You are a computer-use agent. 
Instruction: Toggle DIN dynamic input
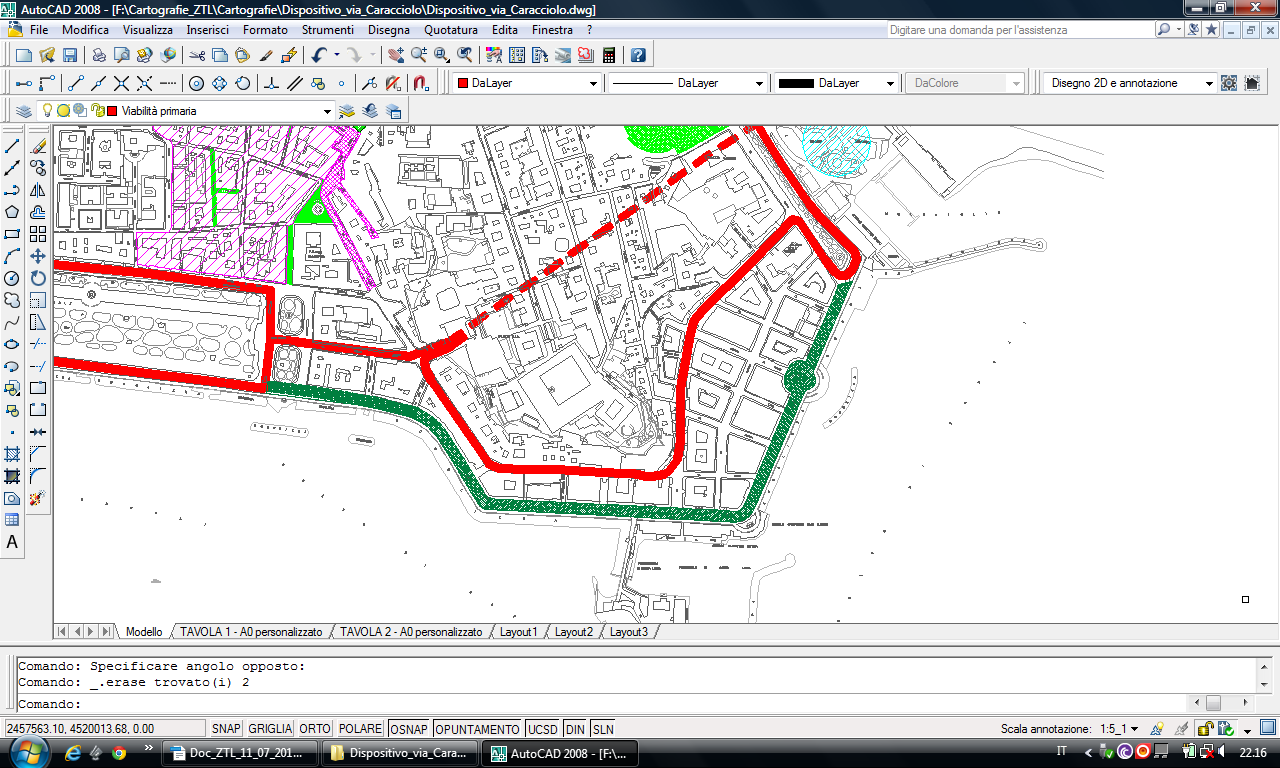575,729
